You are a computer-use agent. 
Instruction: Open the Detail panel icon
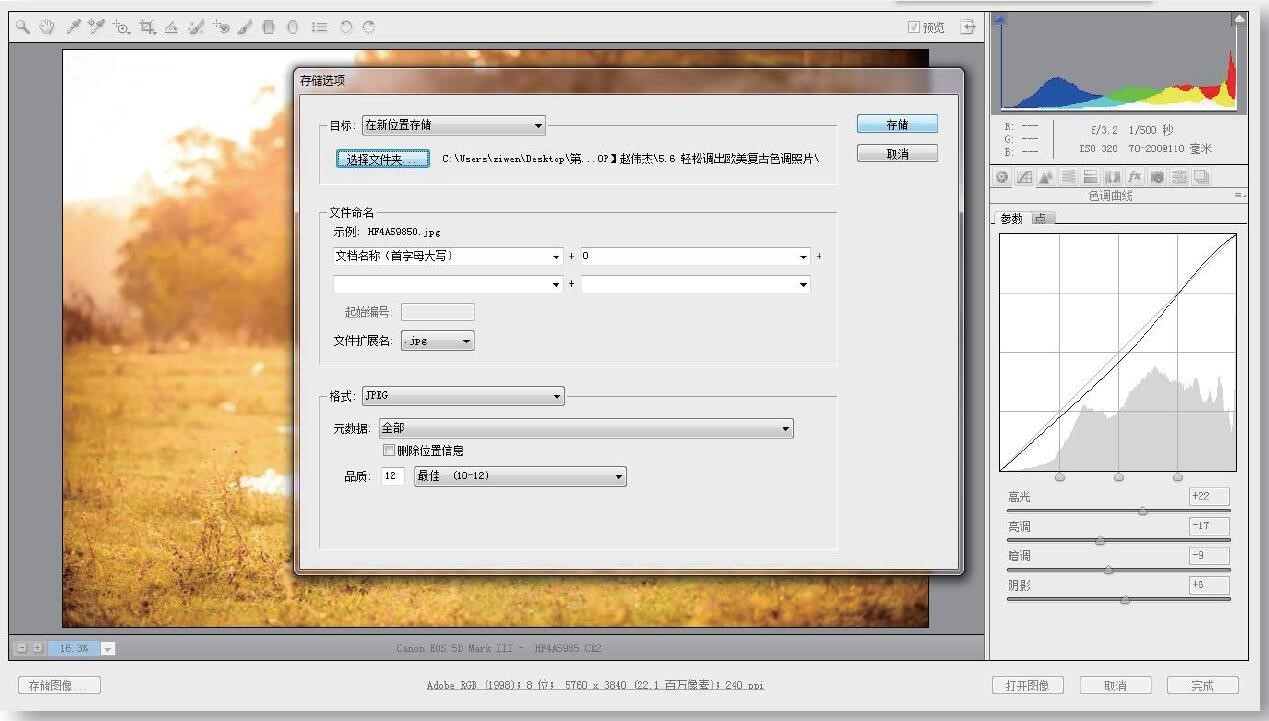pos(1046,177)
